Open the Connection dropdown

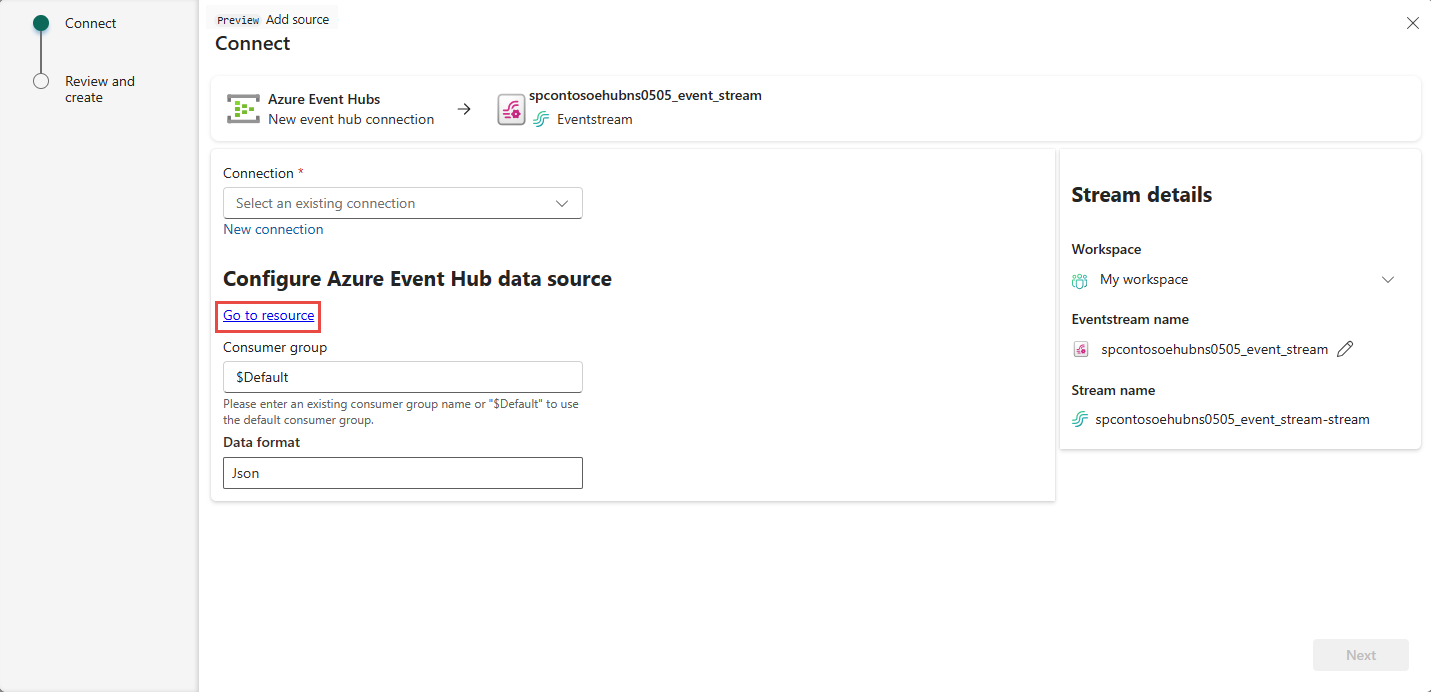[x=403, y=203]
